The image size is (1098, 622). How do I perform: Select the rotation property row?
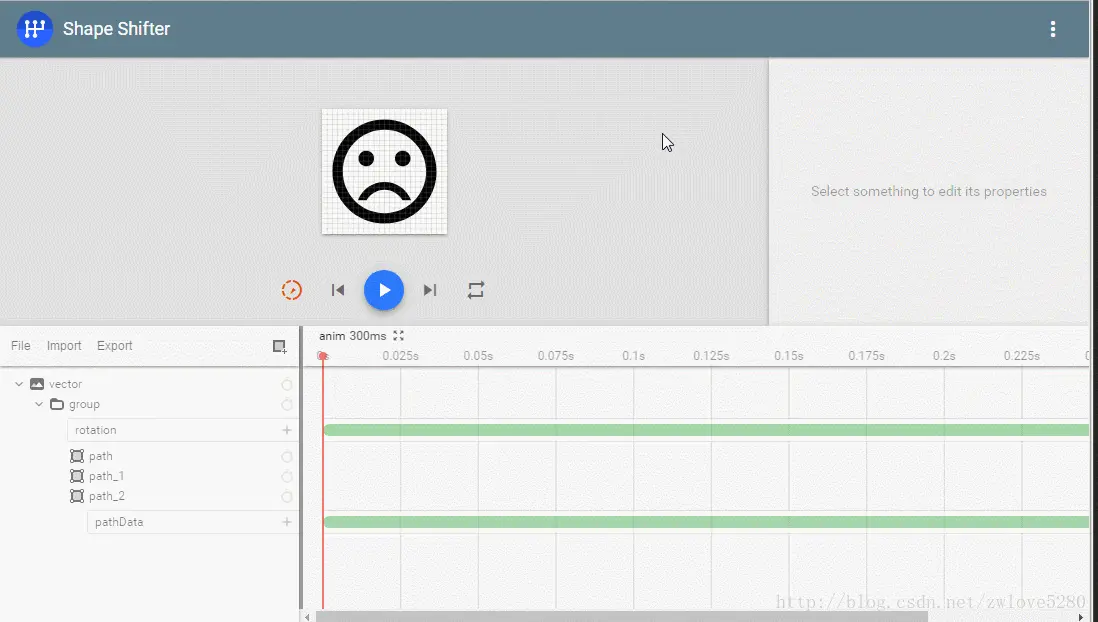pos(183,430)
